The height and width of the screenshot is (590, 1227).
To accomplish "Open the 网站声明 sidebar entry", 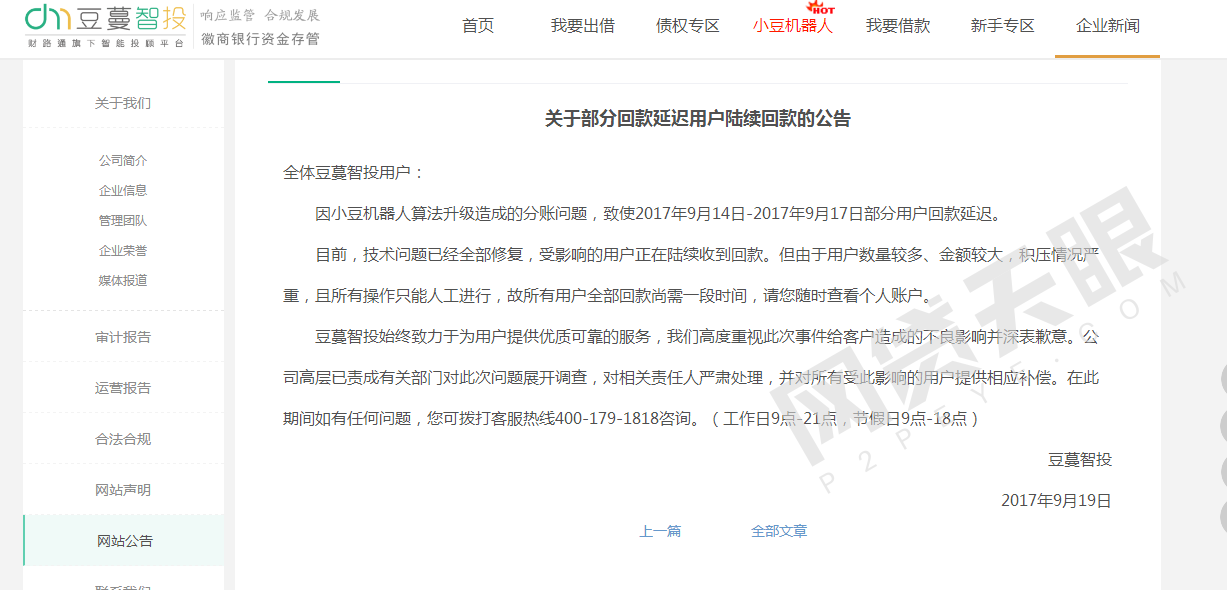I will coord(123,490).
